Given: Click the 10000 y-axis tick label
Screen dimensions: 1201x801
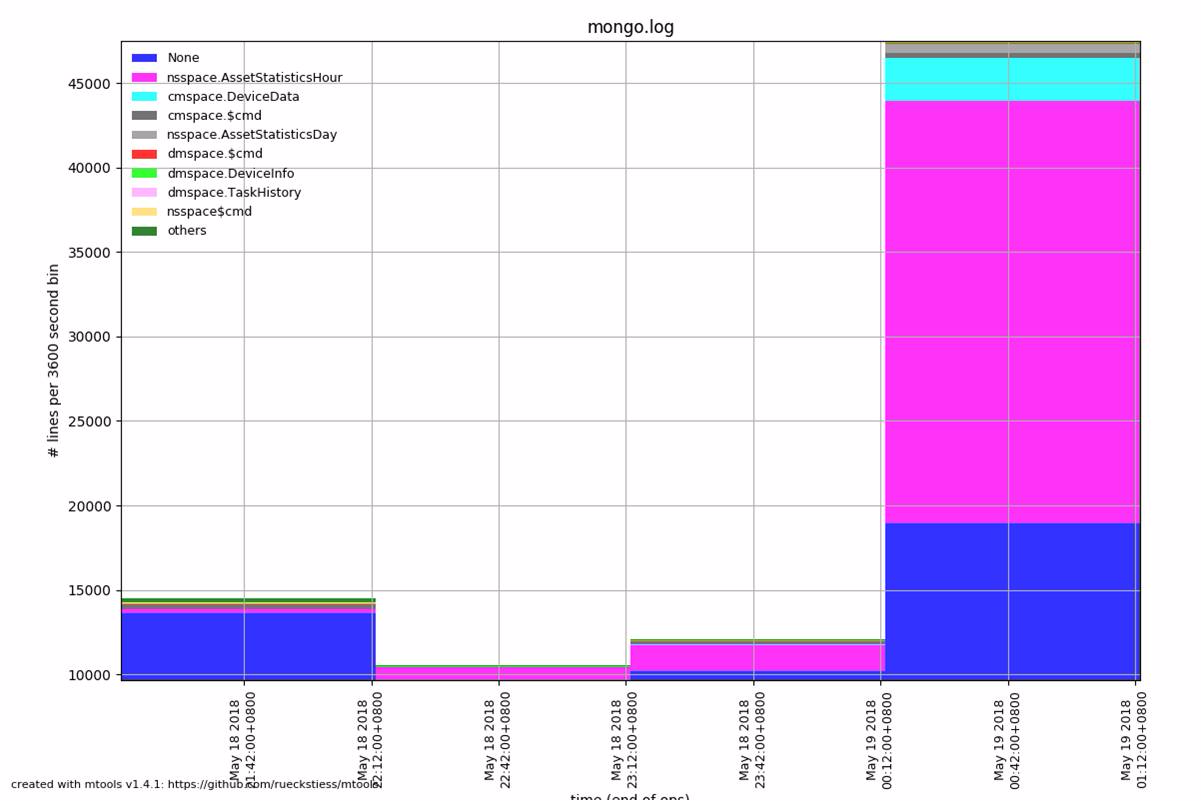Looking at the screenshot, I should (89, 675).
